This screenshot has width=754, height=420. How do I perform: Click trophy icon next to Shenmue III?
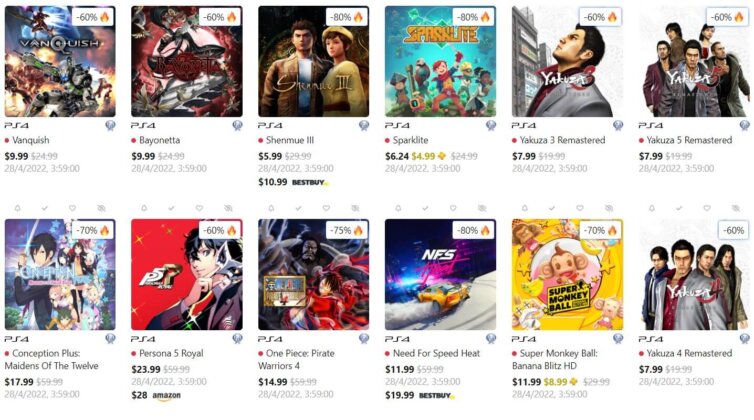364,126
